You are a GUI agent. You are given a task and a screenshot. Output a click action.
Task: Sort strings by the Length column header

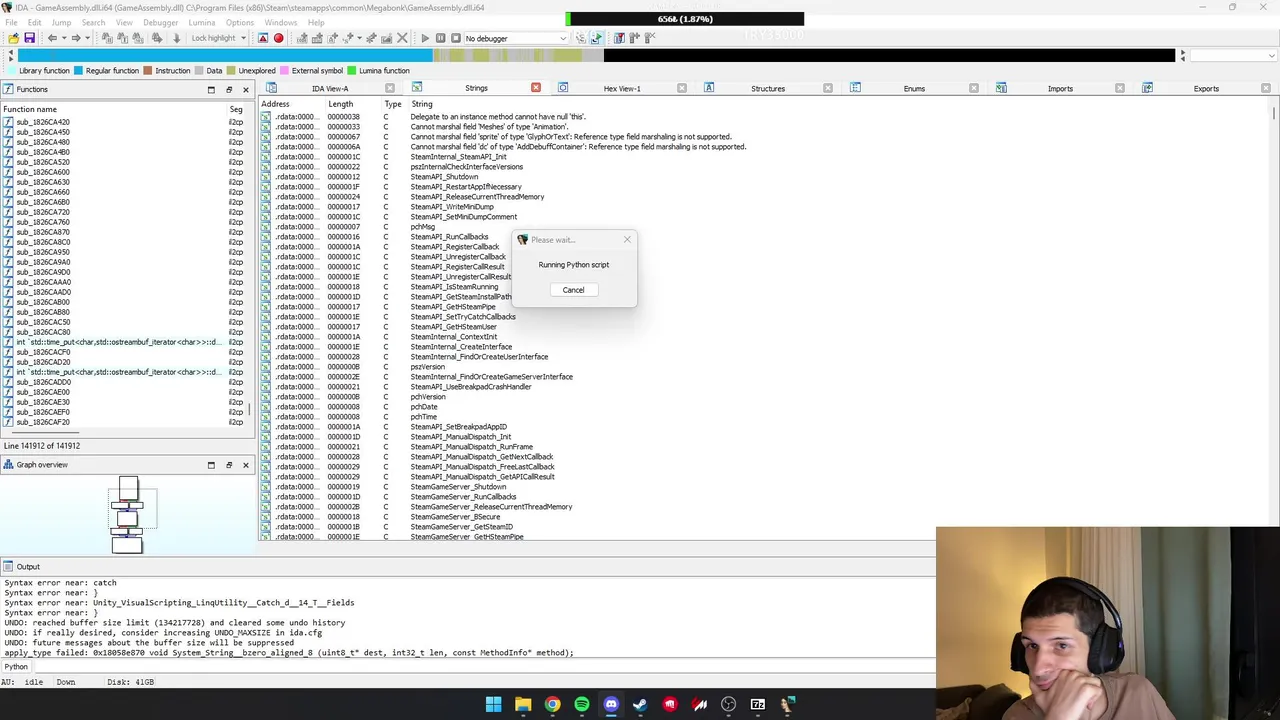click(x=340, y=104)
